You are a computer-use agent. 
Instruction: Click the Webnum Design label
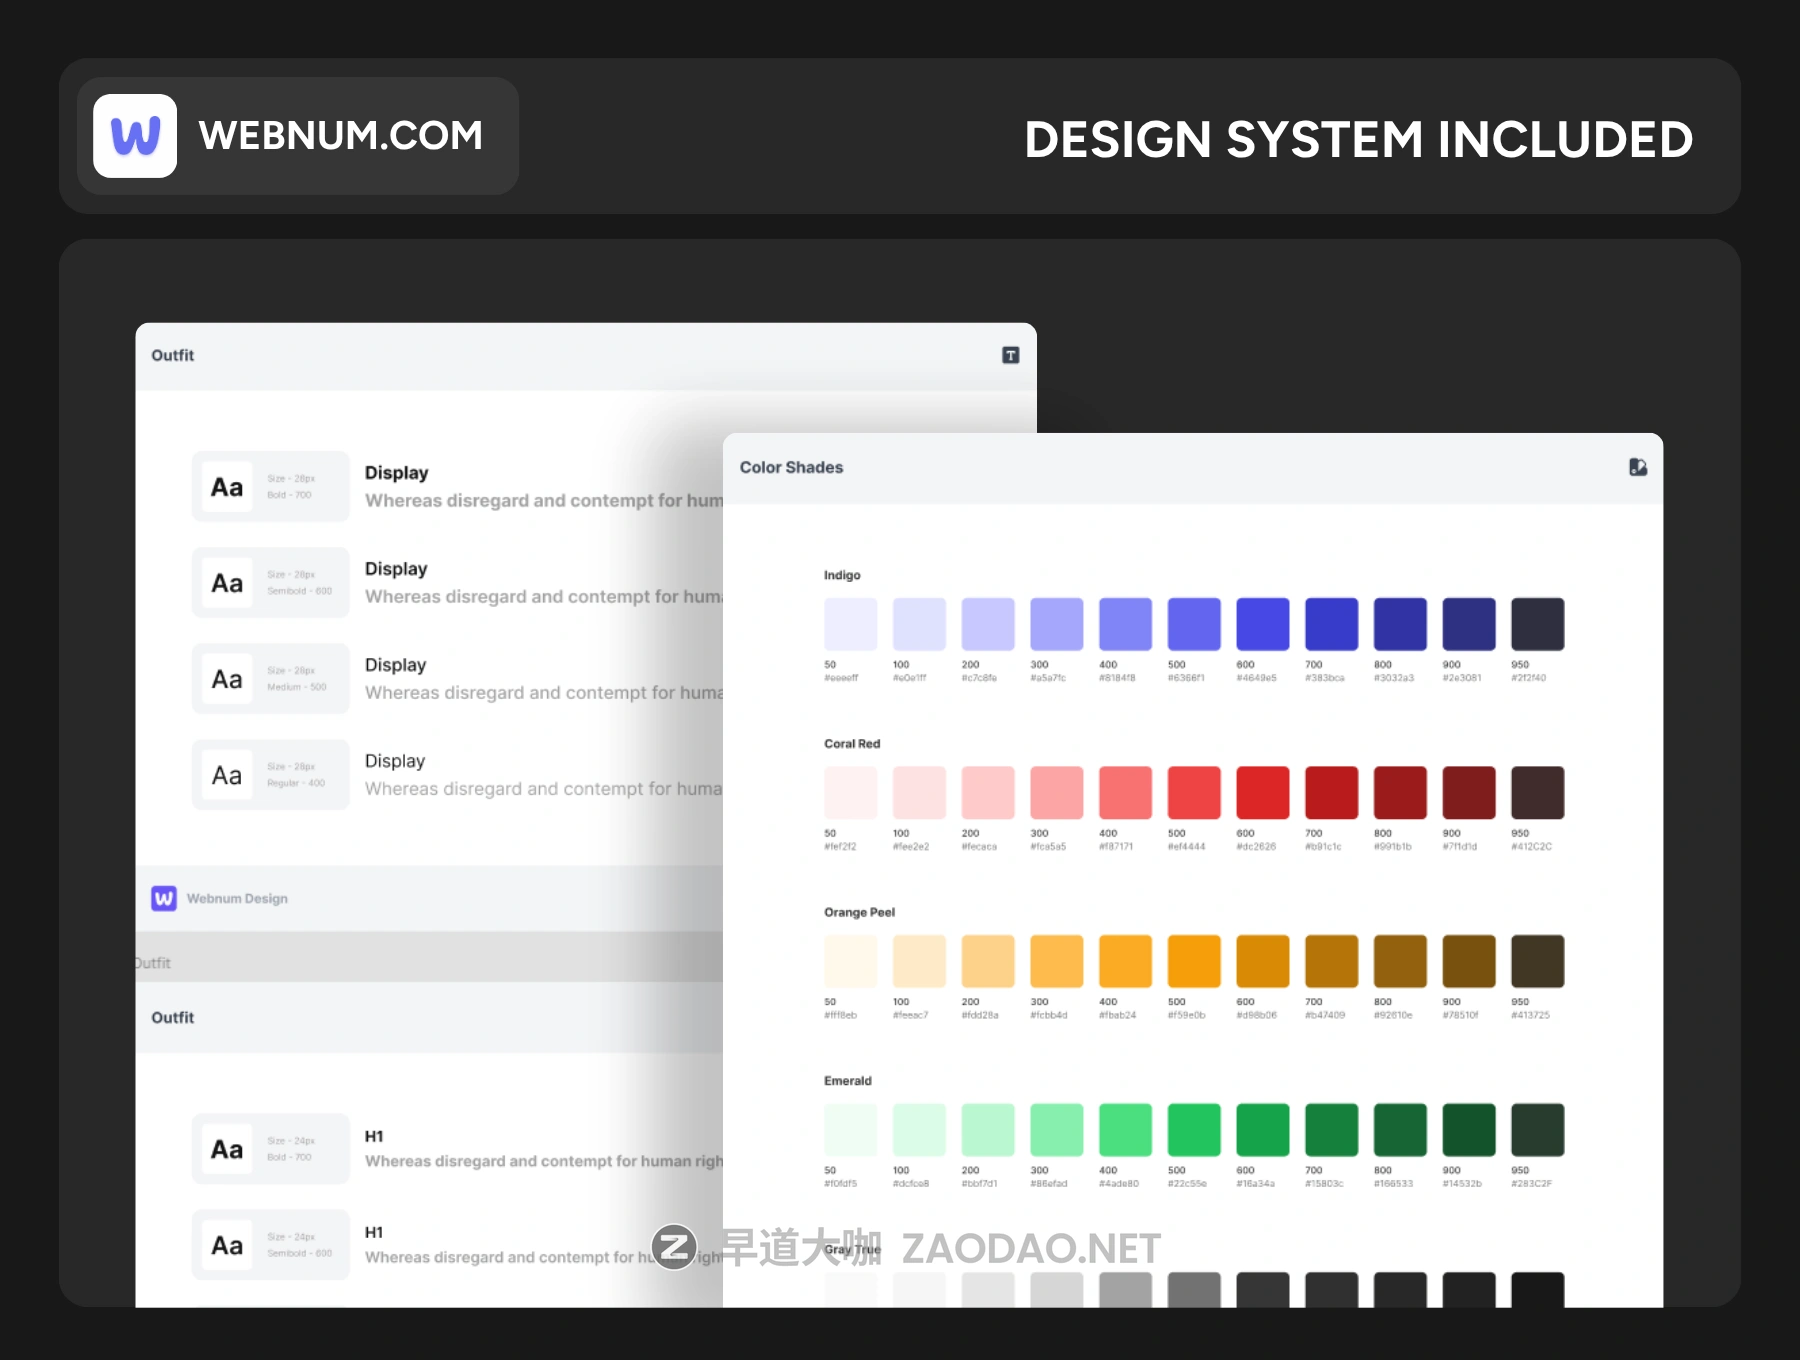click(x=237, y=898)
